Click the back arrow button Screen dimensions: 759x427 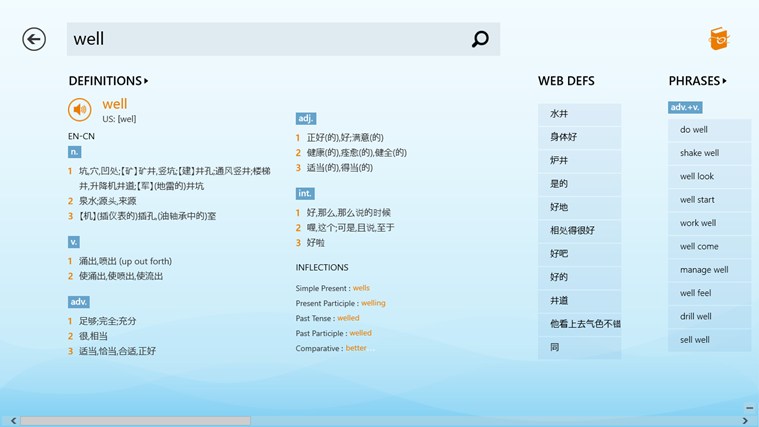(34, 39)
